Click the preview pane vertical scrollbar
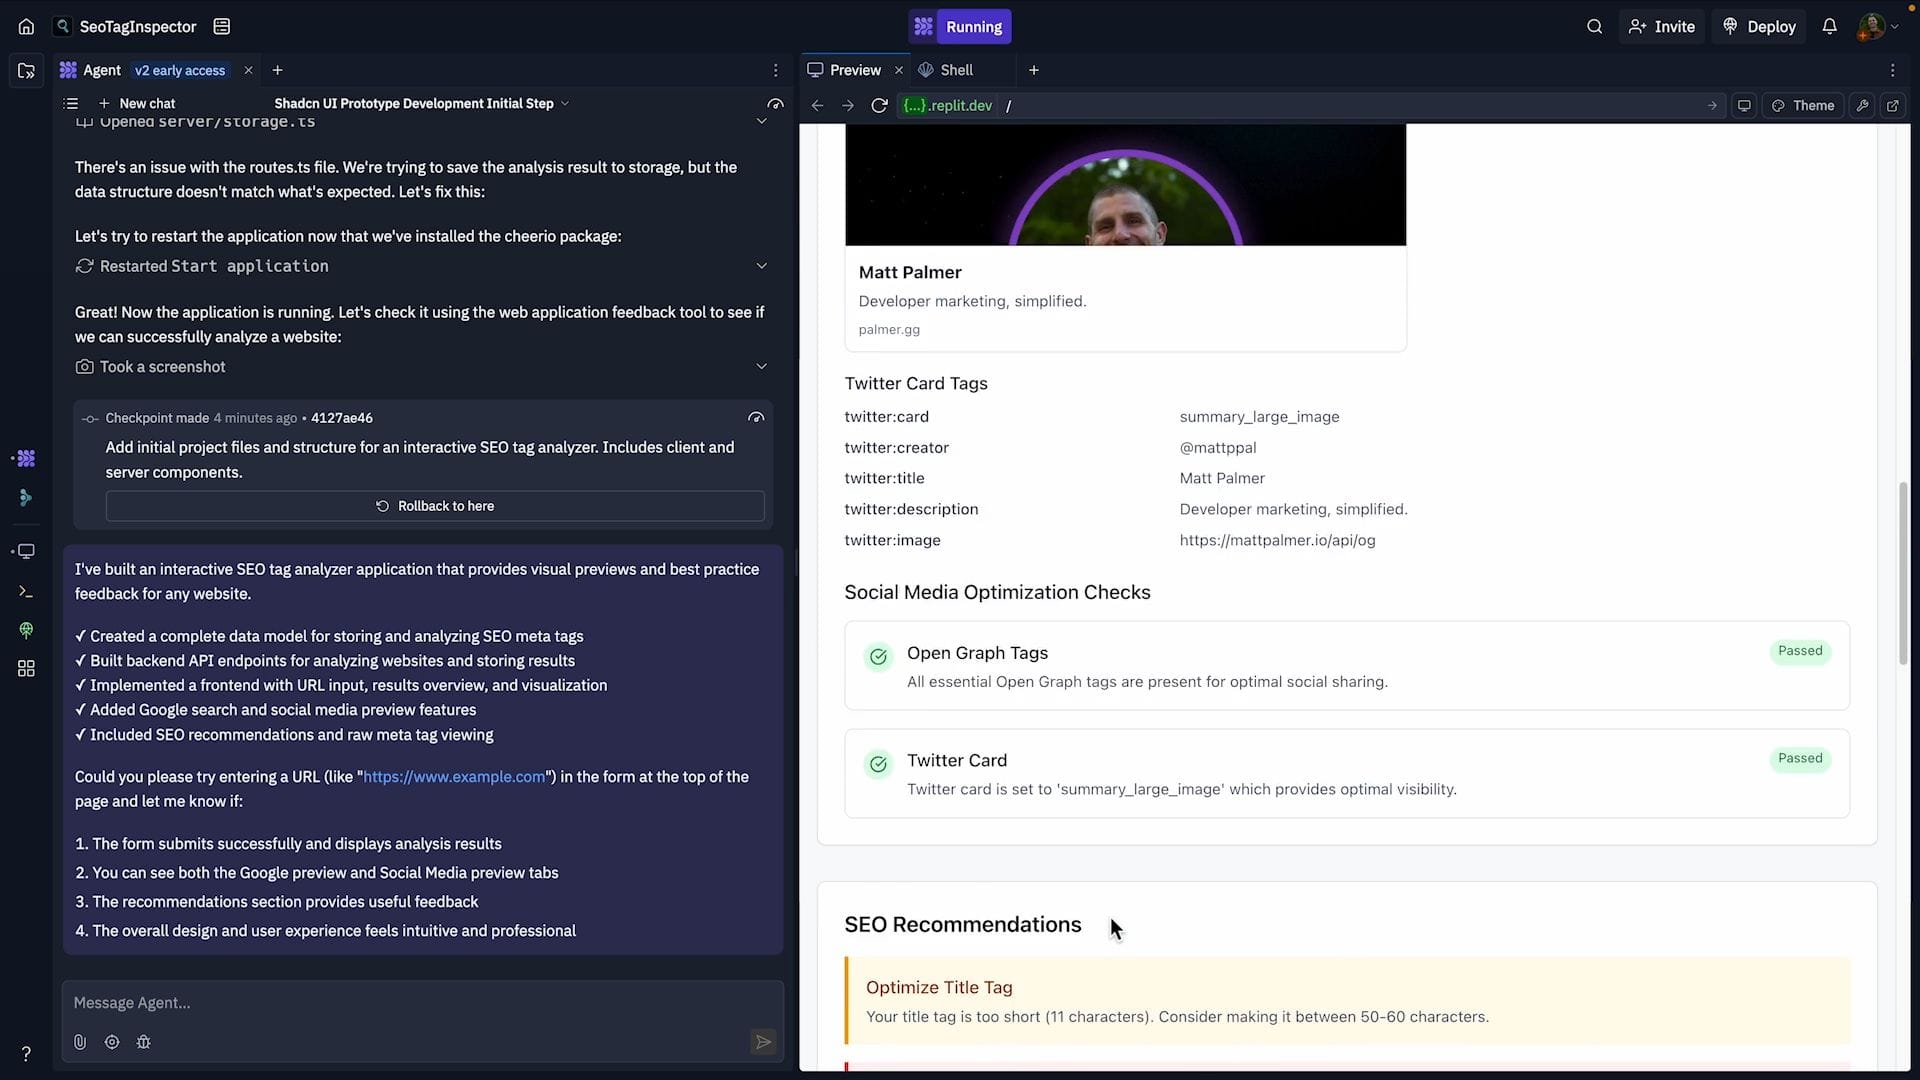1920x1080 pixels. coord(1902,573)
